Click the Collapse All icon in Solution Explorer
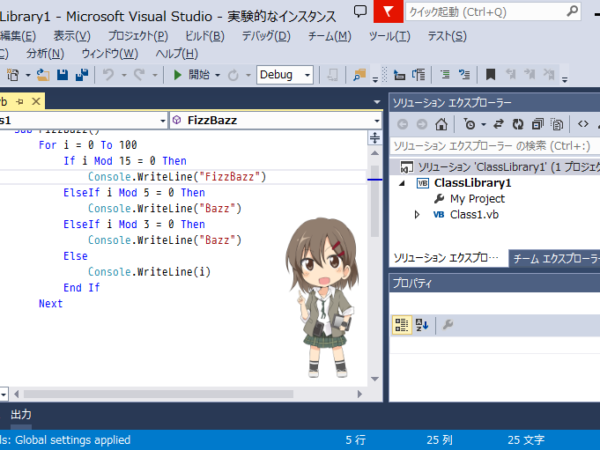600x450 pixels. coord(538,124)
